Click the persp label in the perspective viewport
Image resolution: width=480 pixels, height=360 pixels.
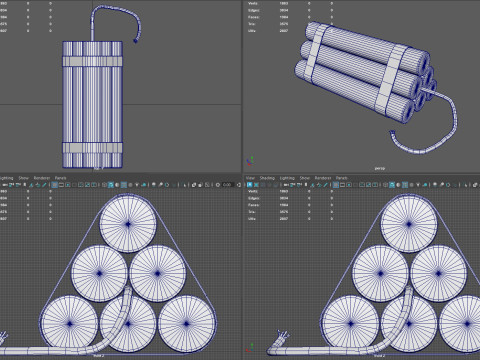click(x=379, y=168)
